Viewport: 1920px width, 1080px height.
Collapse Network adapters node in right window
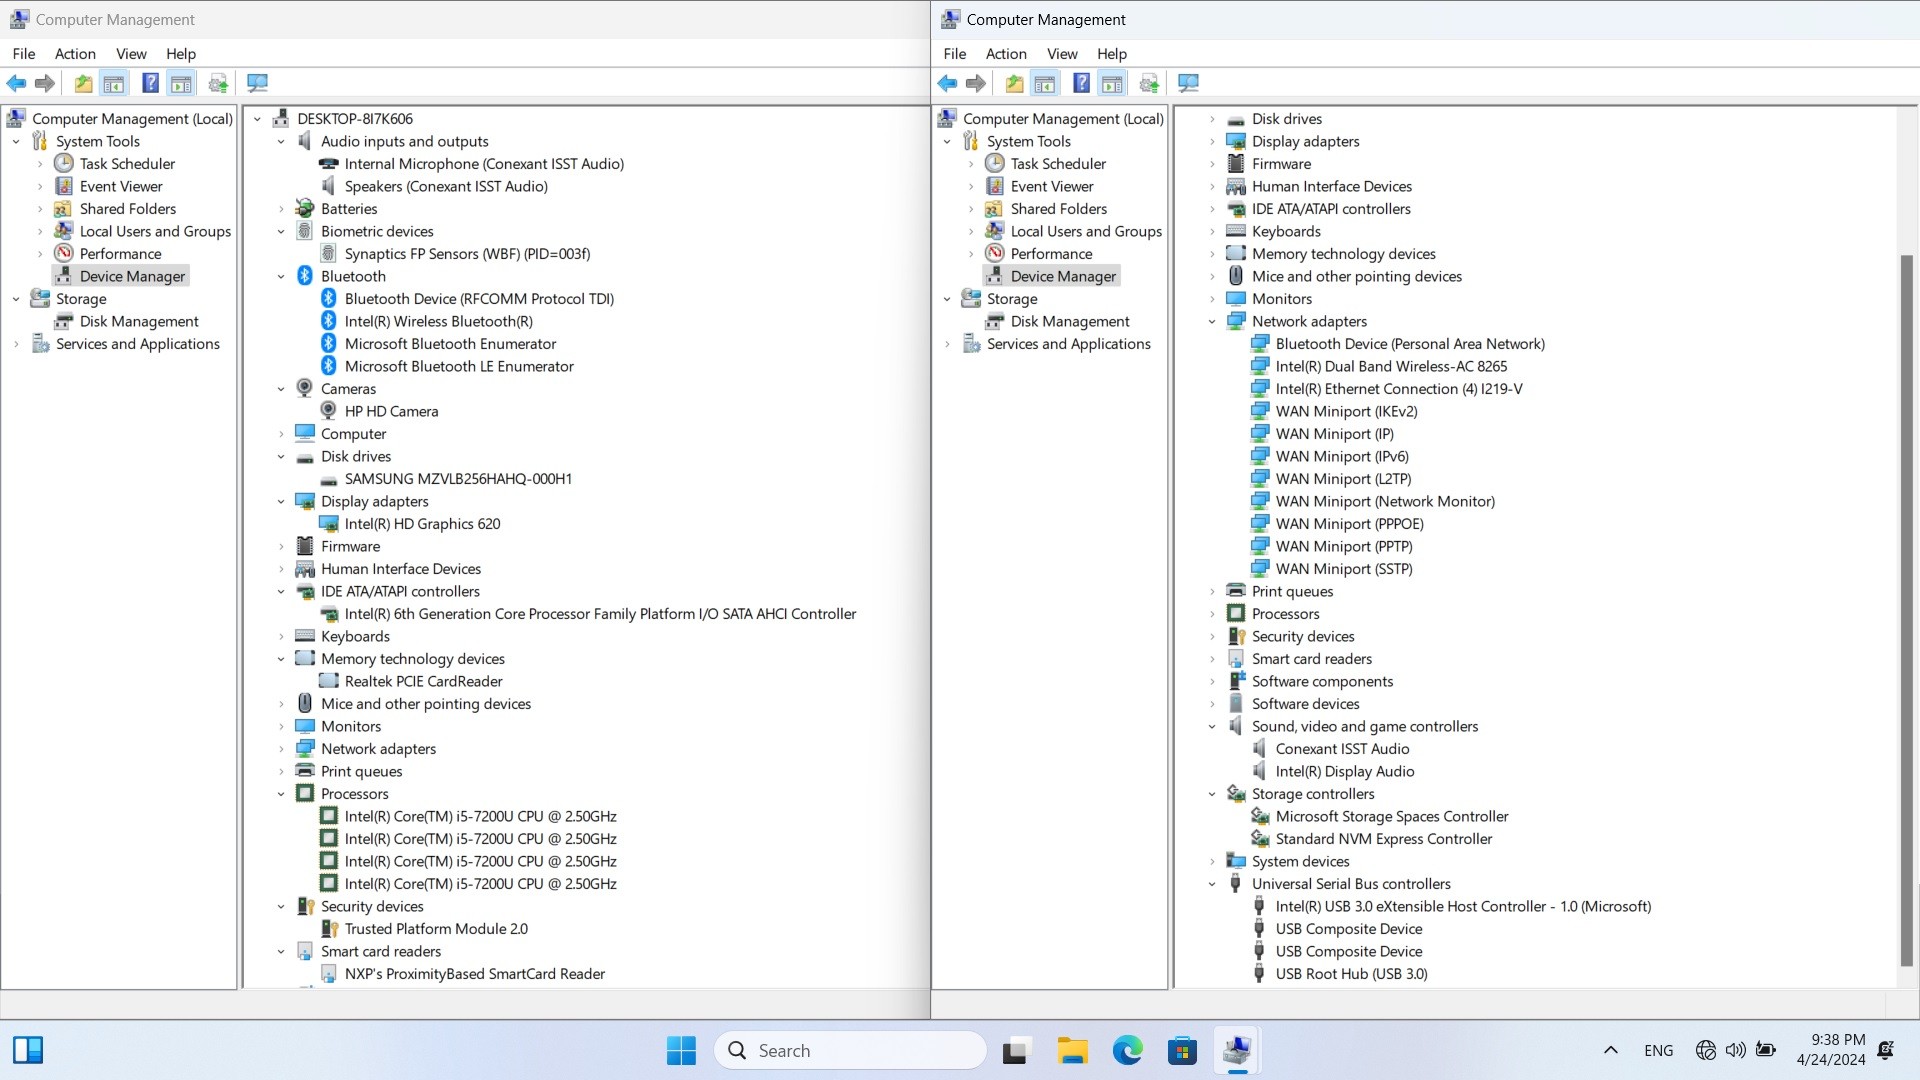coord(1212,322)
